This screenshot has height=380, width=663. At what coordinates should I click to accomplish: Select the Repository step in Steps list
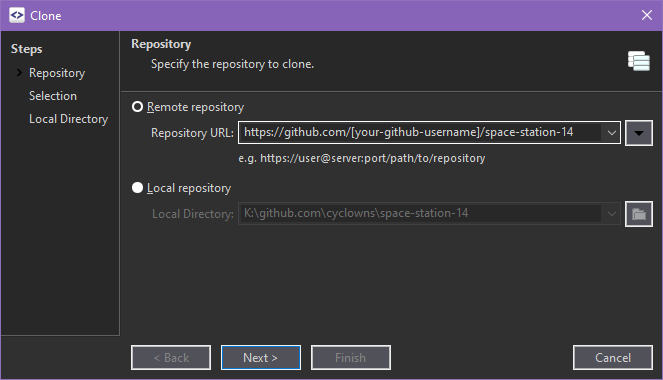point(57,73)
